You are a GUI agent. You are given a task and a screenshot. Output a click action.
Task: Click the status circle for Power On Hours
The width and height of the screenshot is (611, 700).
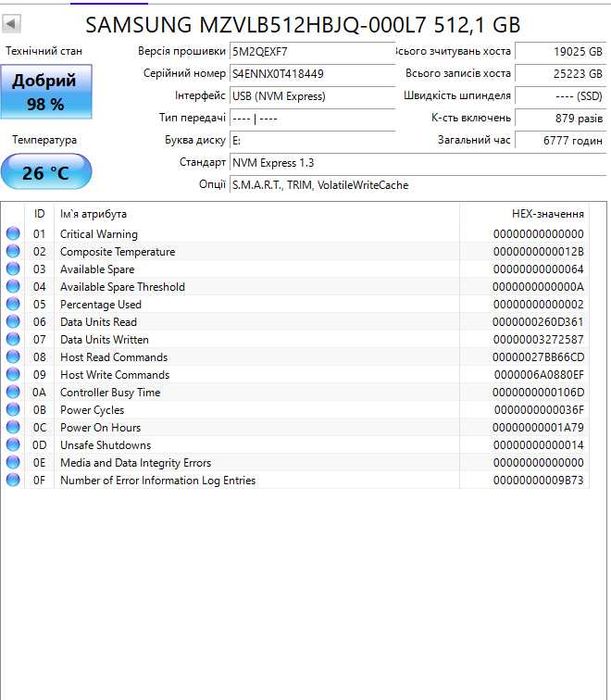click(x=13, y=427)
